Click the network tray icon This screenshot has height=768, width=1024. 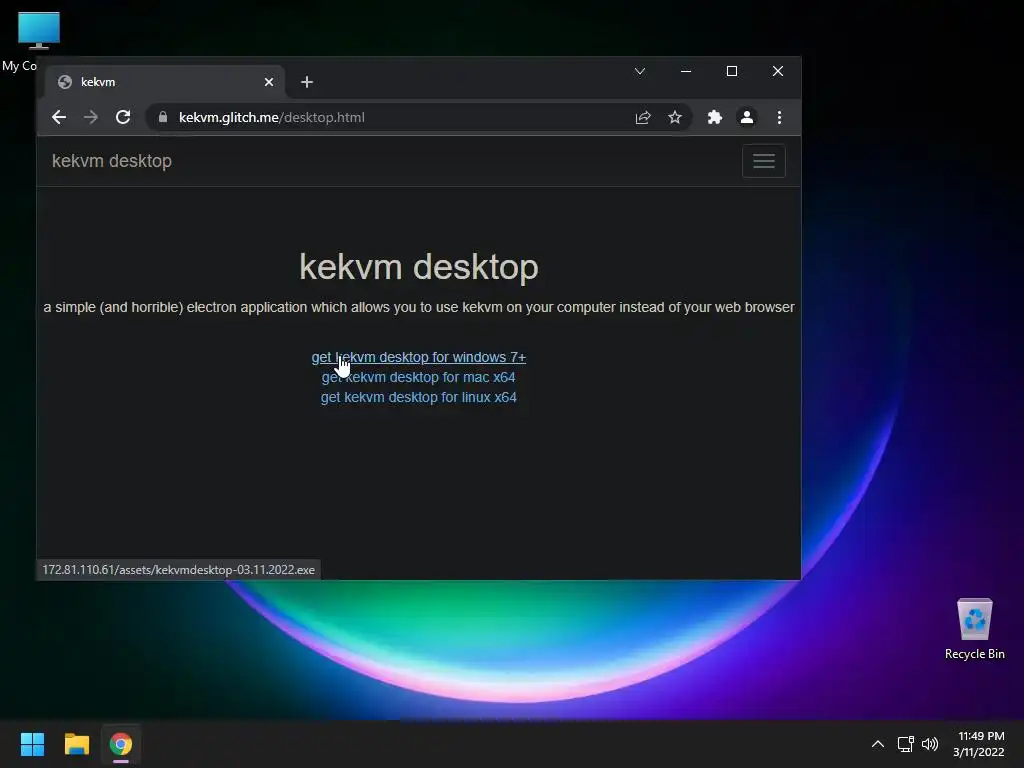[x=905, y=744]
